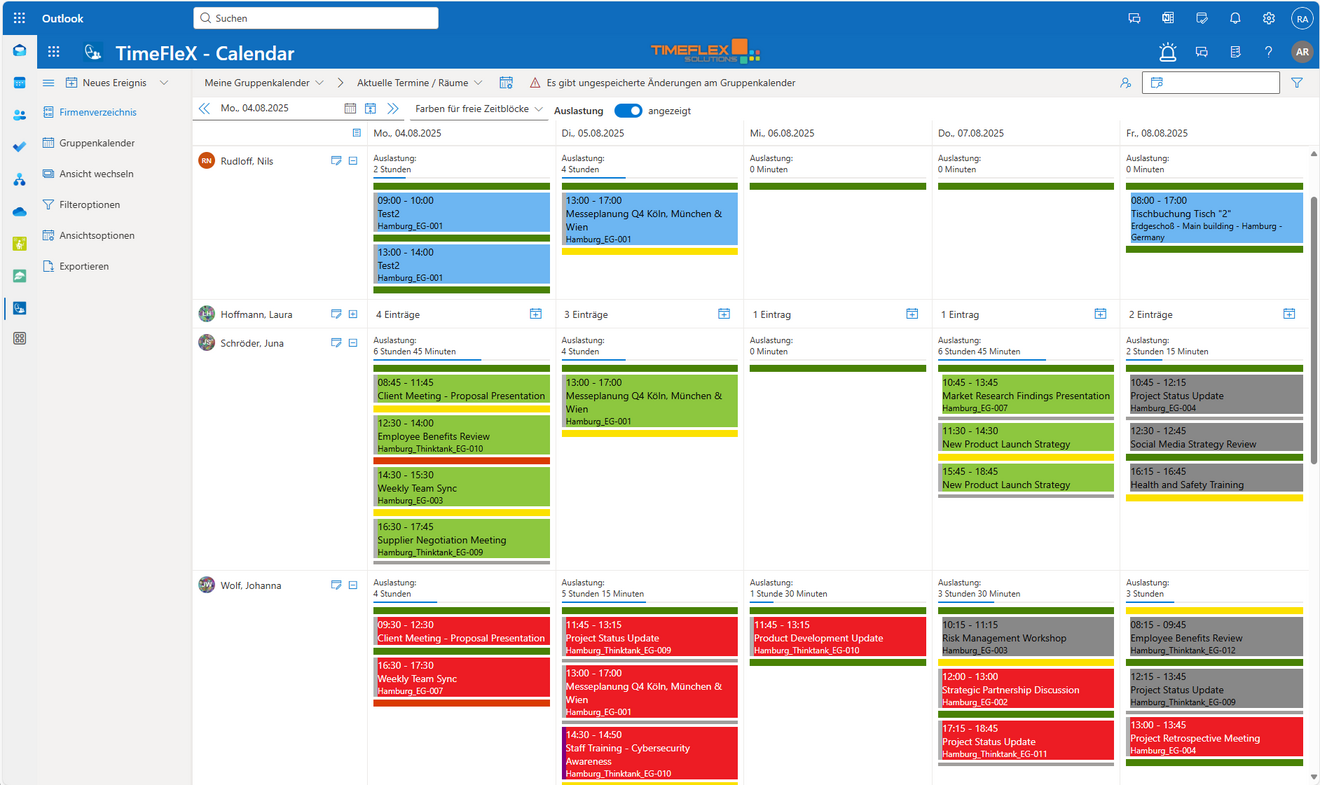Screen dimensions: 1320x785
Task: Jump to today calendar icon
Action: click(x=370, y=108)
